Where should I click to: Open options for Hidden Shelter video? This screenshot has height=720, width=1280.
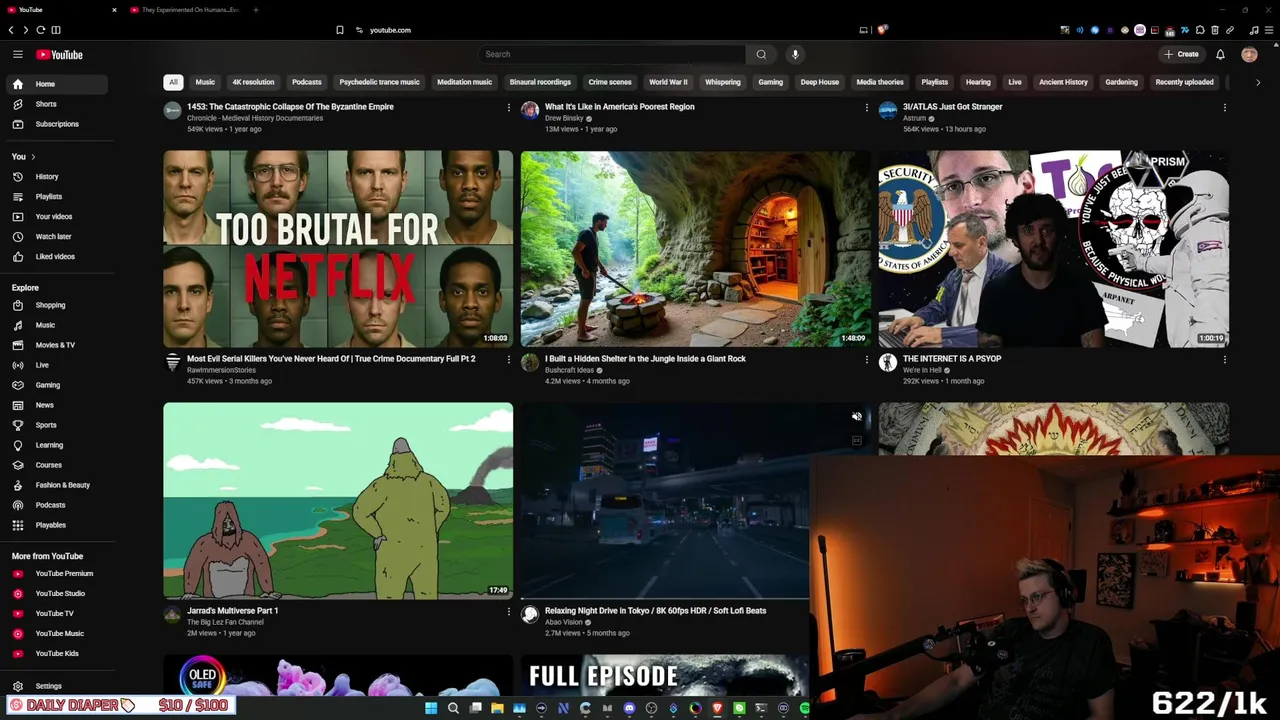866,359
